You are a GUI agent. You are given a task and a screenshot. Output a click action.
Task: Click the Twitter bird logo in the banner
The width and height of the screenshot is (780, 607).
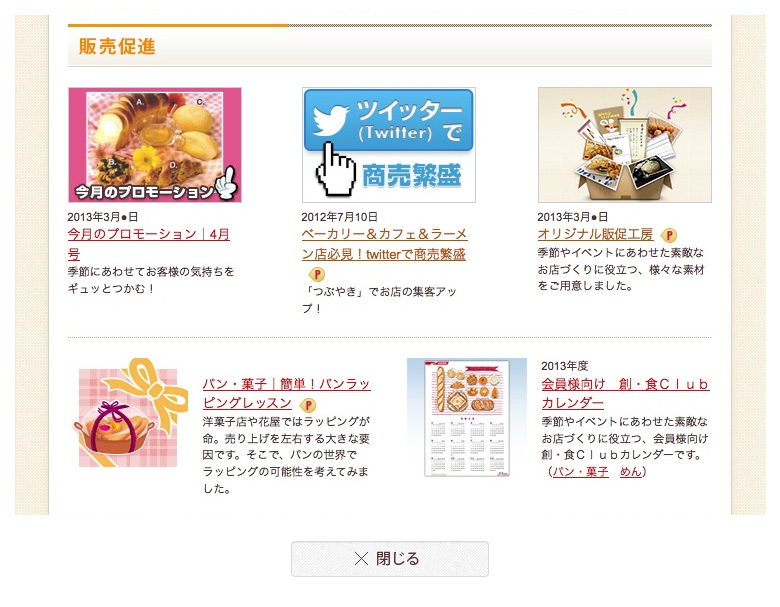coord(331,120)
